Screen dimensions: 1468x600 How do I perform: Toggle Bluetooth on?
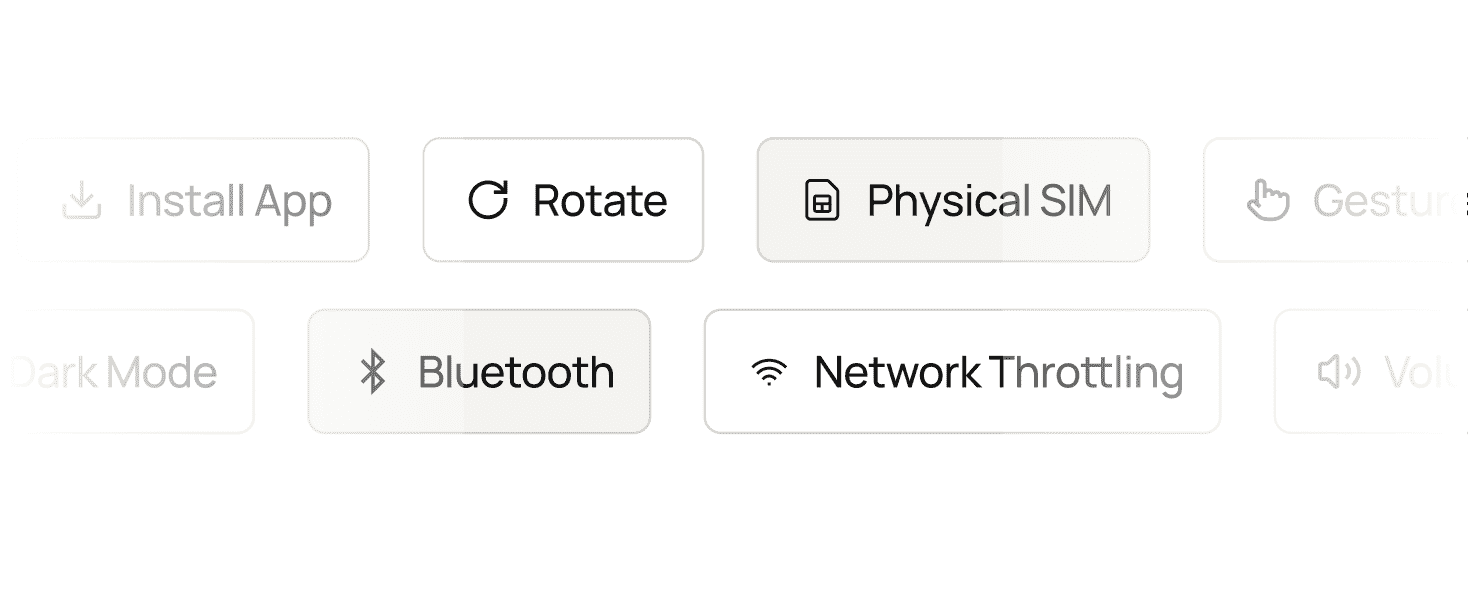480,371
